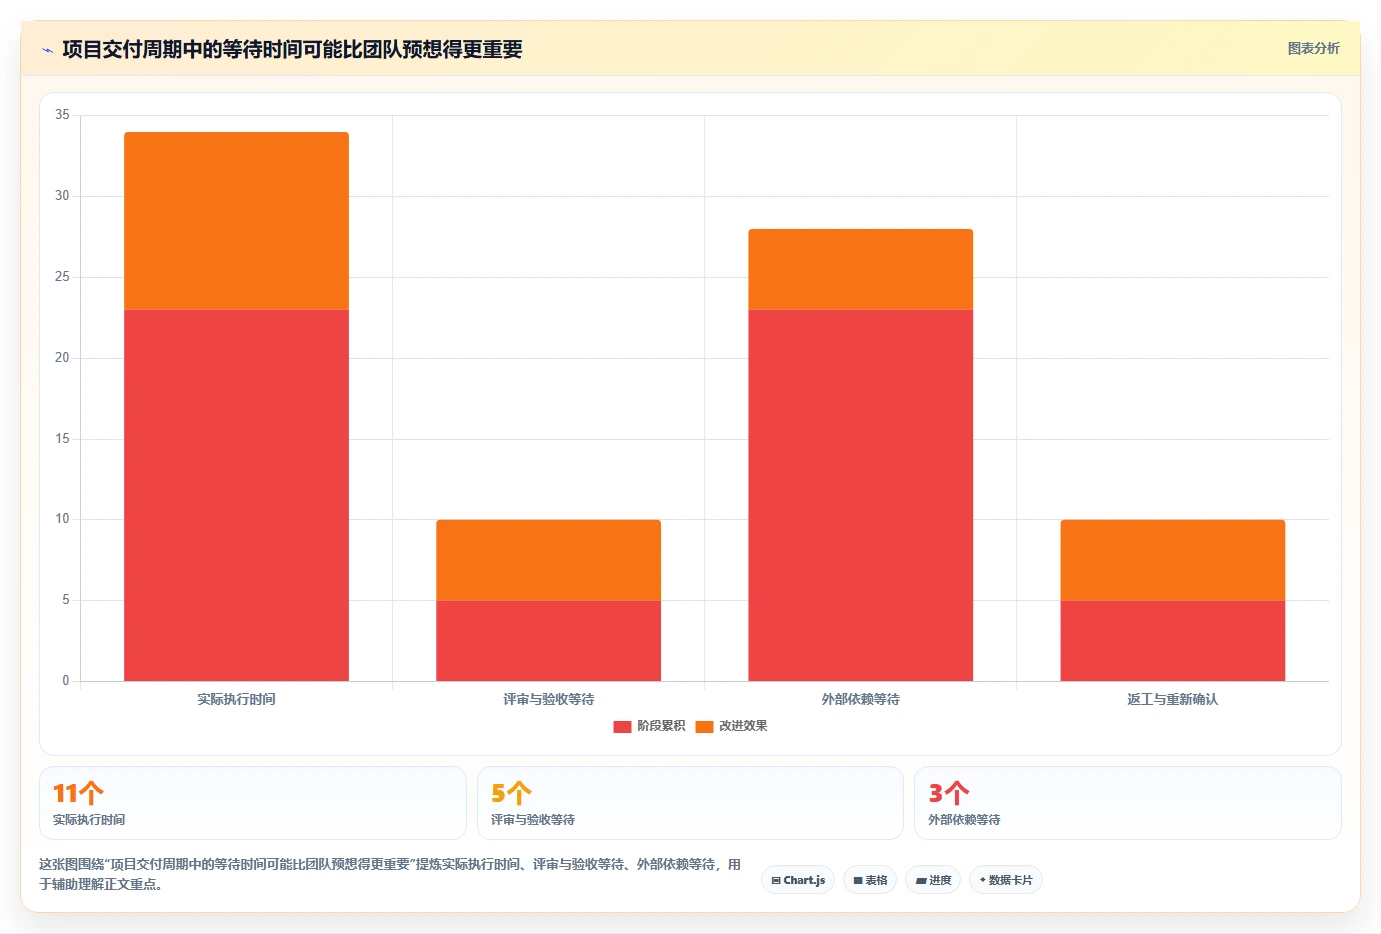Click the lightning icon beside the title

coord(47,50)
